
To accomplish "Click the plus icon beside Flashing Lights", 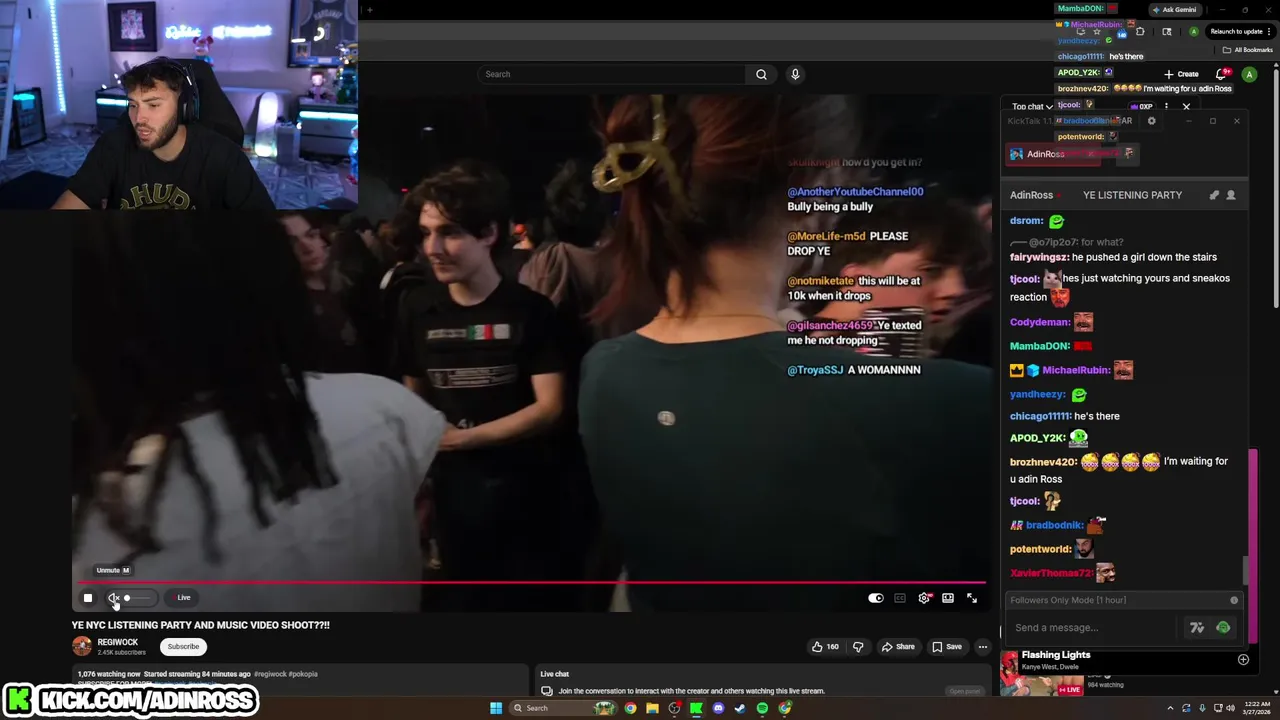I will point(1243,660).
